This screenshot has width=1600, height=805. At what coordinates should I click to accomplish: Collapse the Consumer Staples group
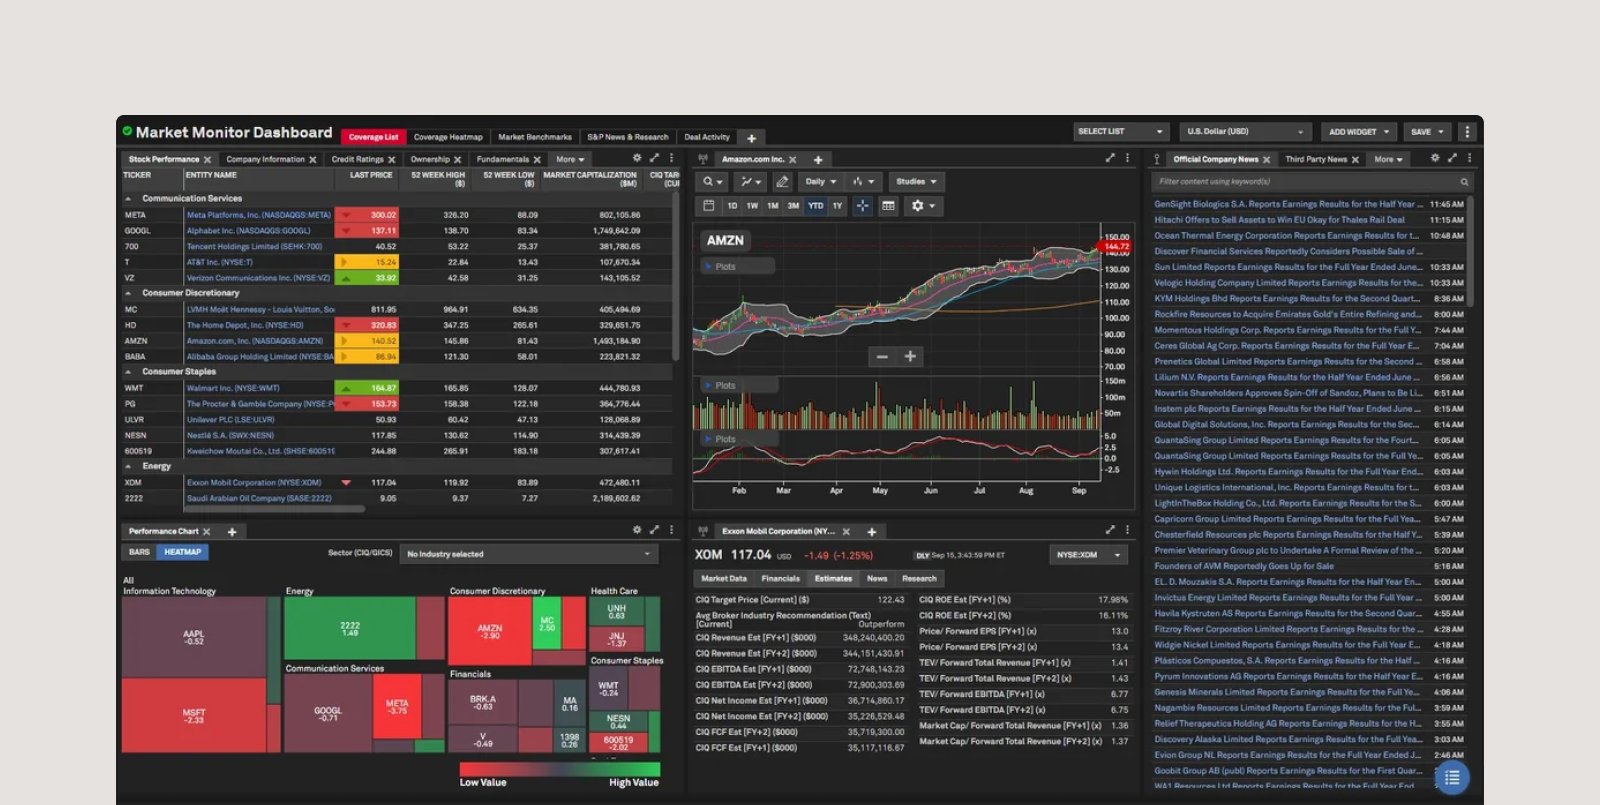click(128, 372)
